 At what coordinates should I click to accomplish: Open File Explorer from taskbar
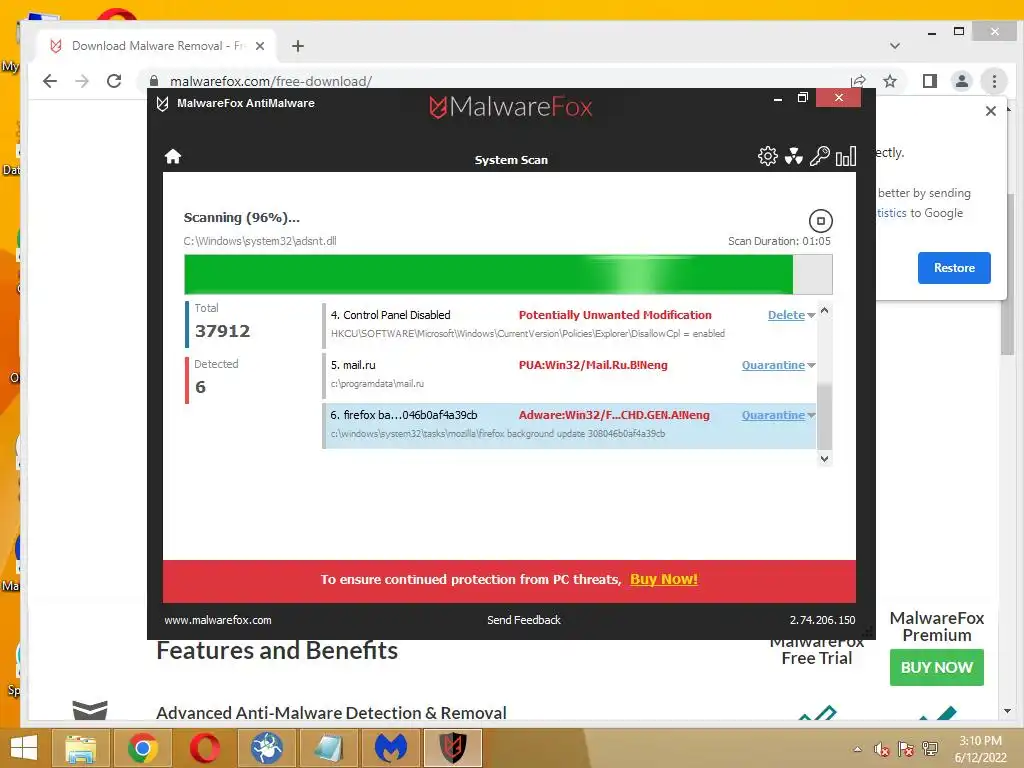point(80,748)
